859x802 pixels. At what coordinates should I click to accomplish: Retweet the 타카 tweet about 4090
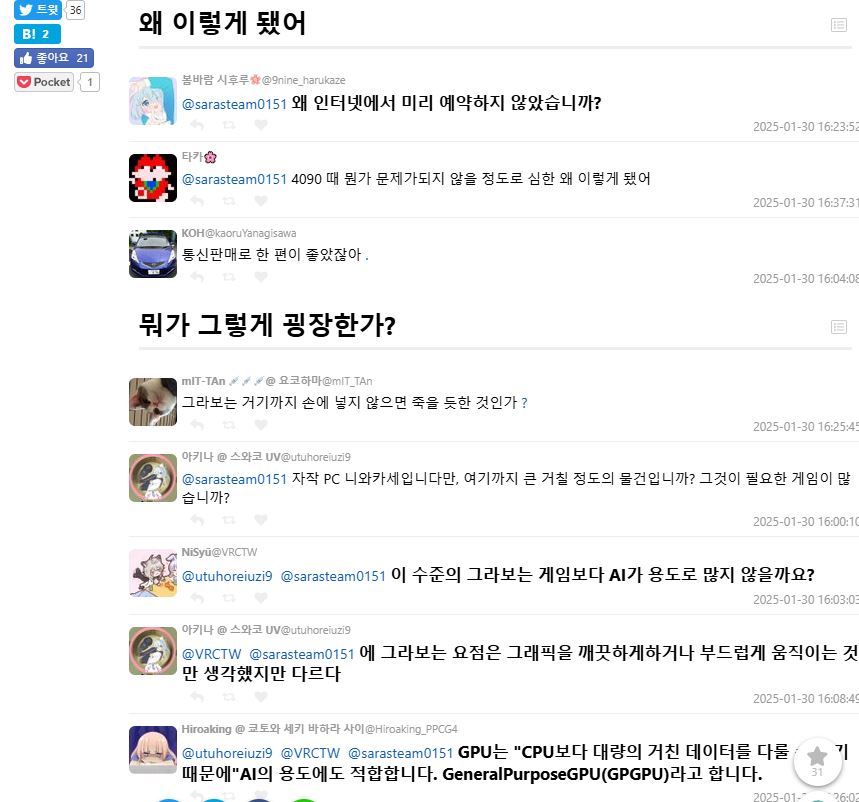pyautogui.click(x=229, y=201)
